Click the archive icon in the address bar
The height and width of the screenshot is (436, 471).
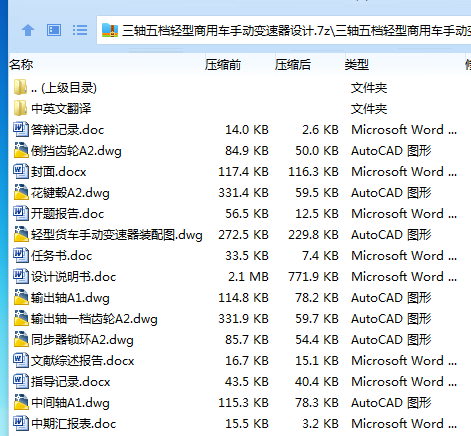pos(110,30)
